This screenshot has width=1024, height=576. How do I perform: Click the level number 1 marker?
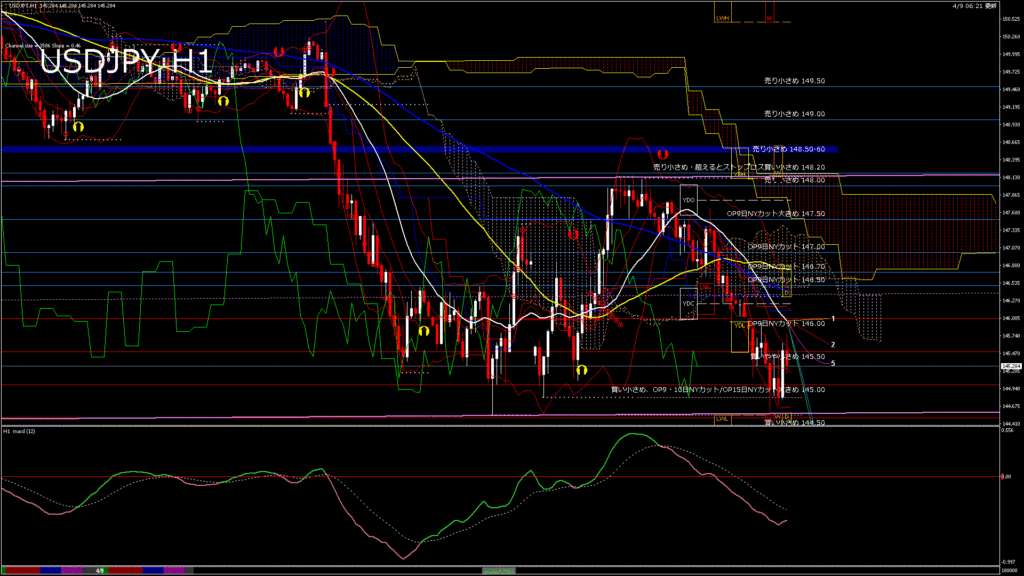[833, 317]
